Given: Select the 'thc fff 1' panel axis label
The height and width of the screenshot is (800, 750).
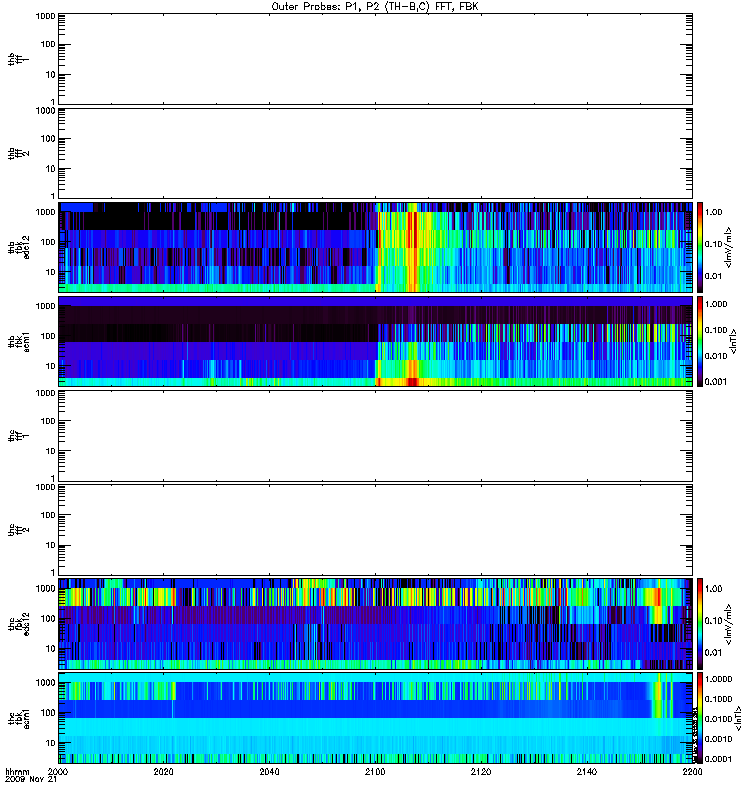Looking at the screenshot, I should tap(18, 436).
